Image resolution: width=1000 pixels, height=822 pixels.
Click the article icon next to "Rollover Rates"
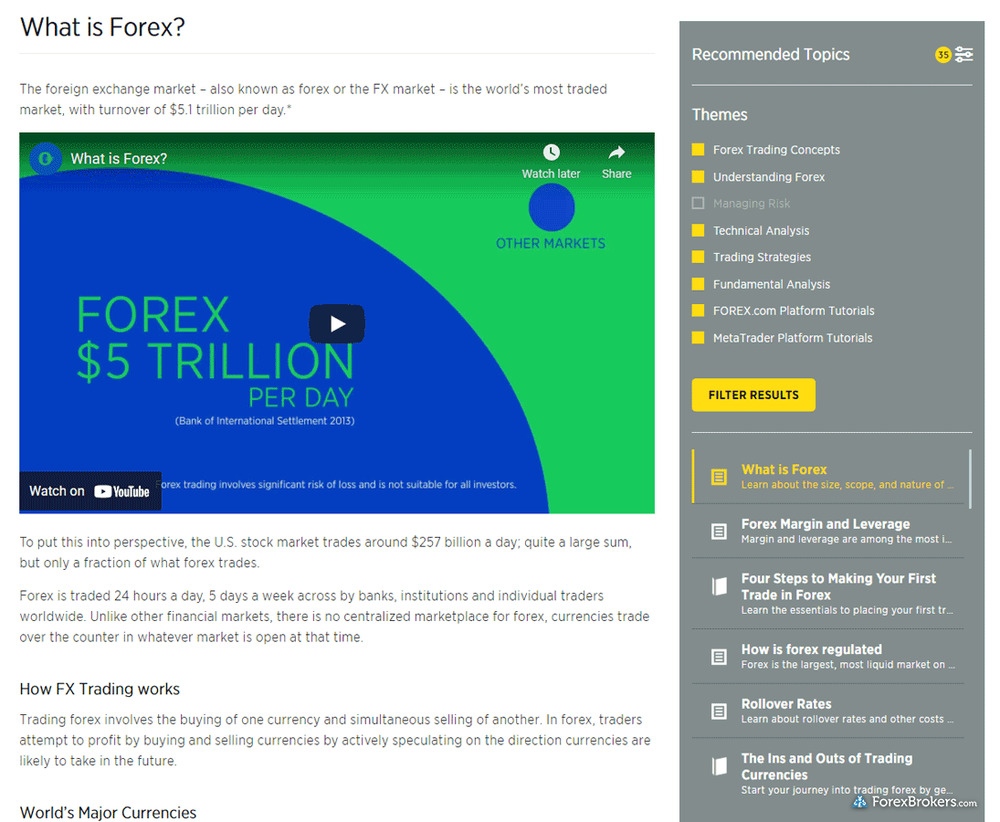(x=718, y=710)
